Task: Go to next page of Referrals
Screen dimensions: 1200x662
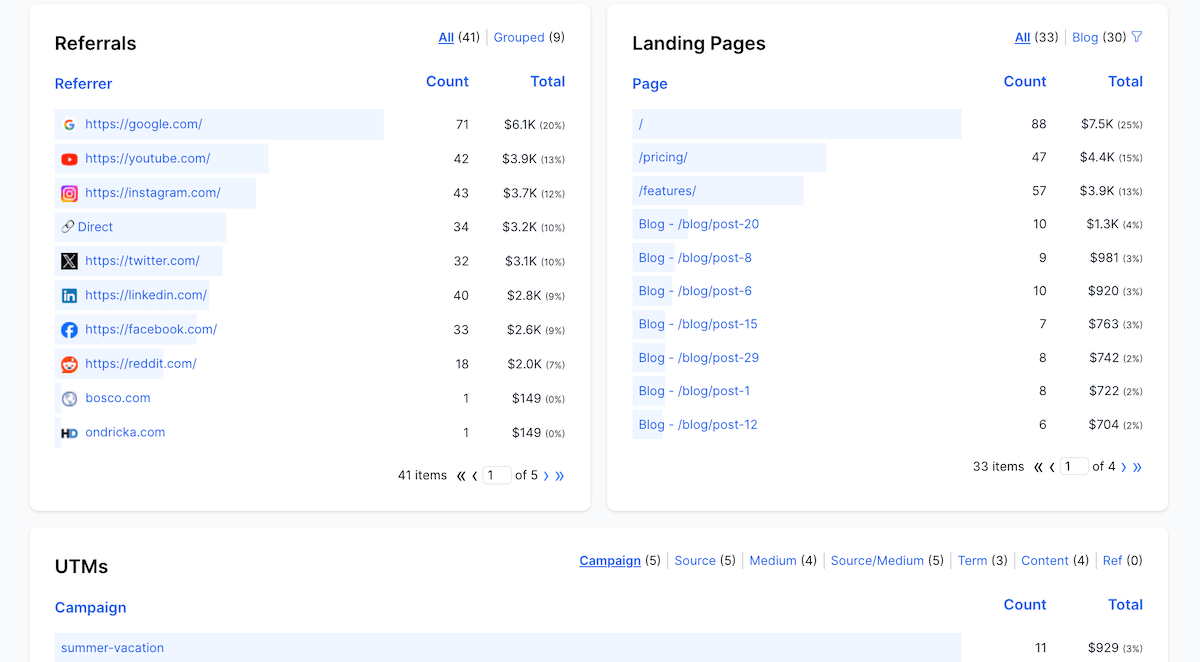Action: [546, 476]
